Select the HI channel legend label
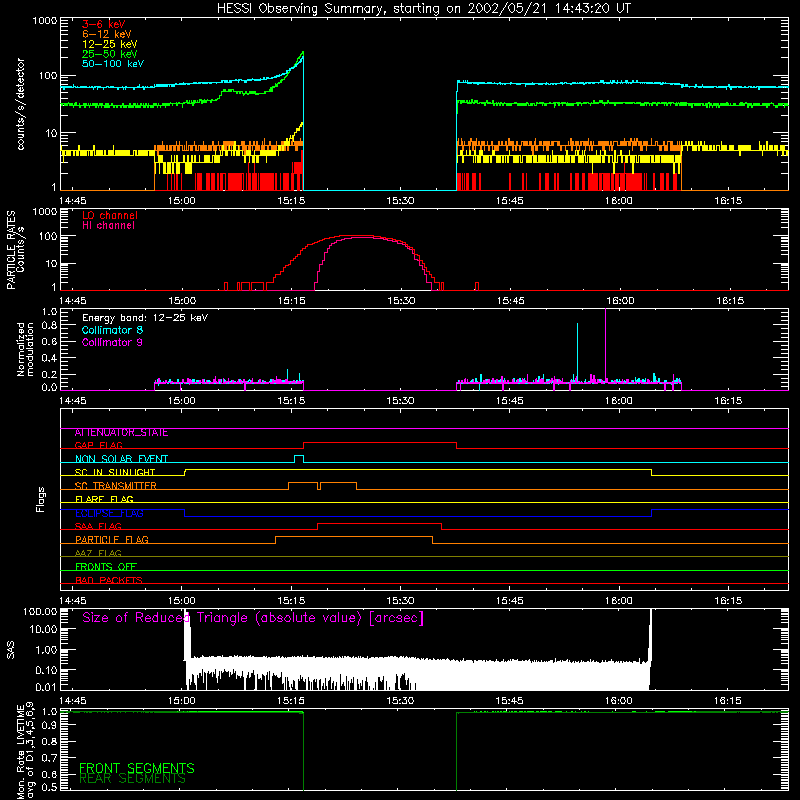 pos(109,226)
